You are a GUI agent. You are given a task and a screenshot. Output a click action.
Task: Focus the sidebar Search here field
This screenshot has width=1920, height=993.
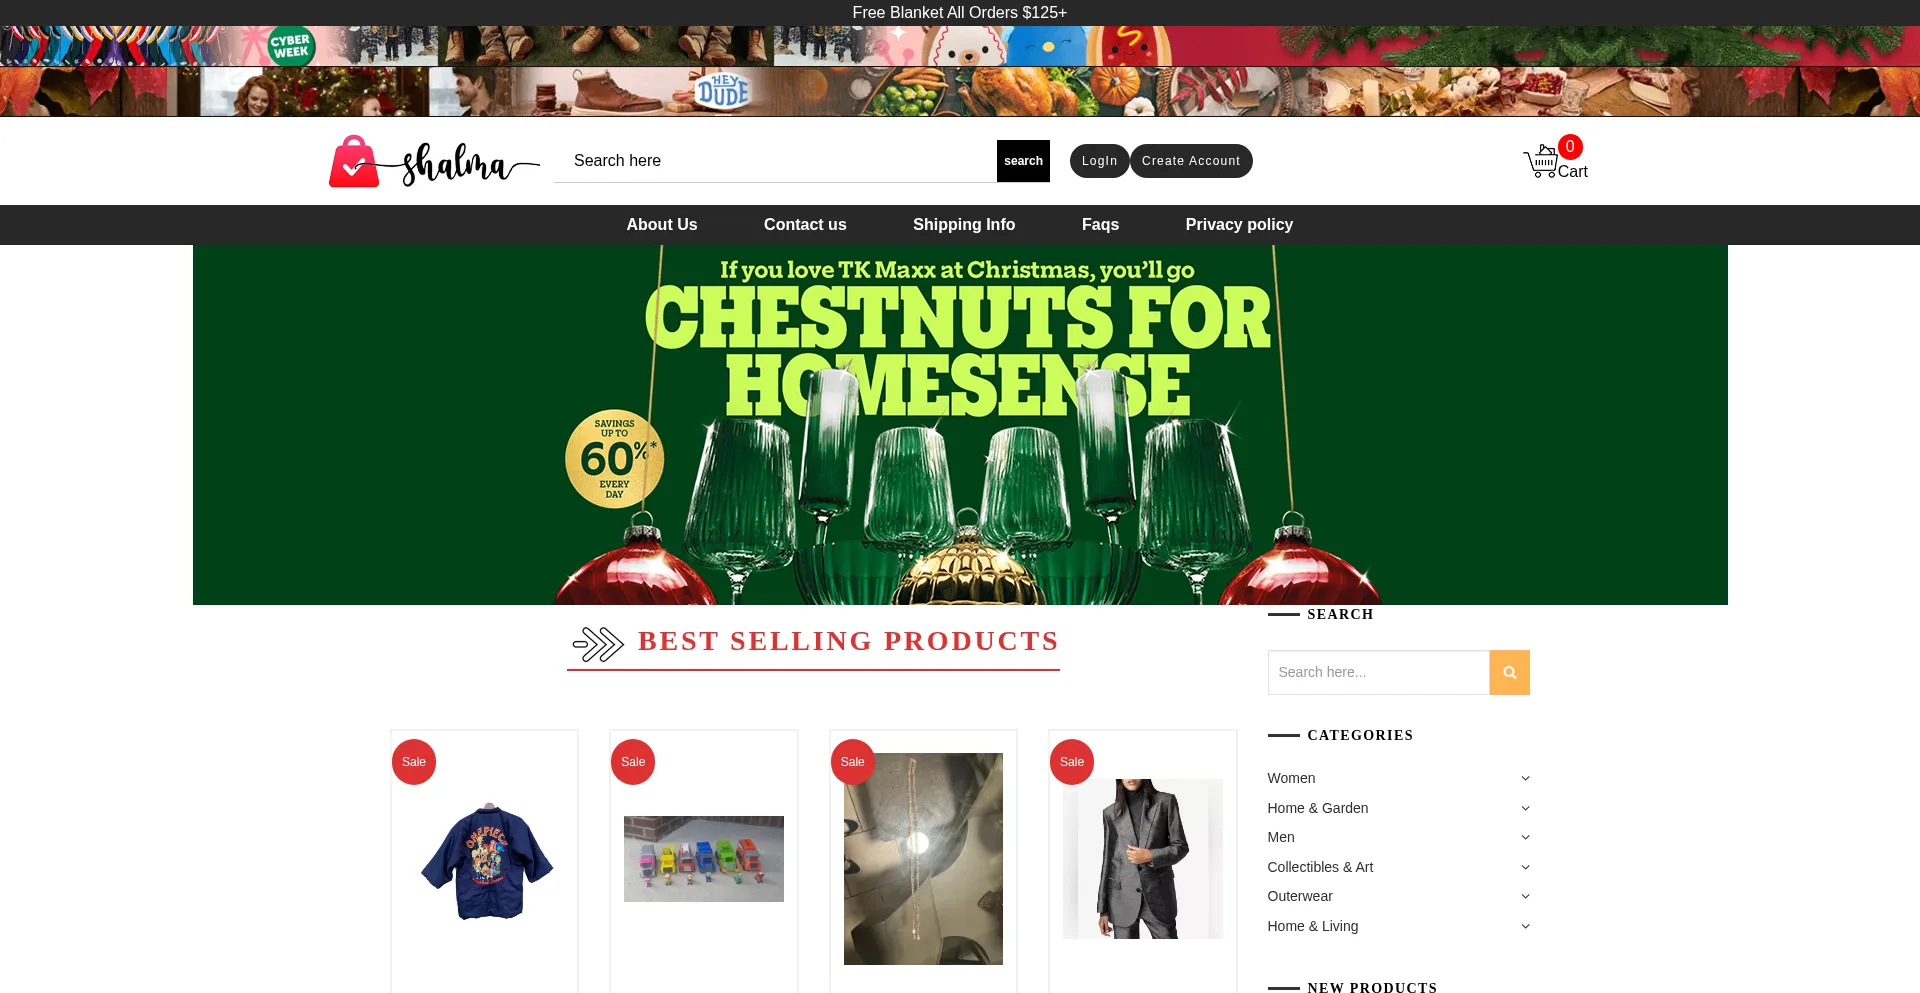pyautogui.click(x=1378, y=673)
